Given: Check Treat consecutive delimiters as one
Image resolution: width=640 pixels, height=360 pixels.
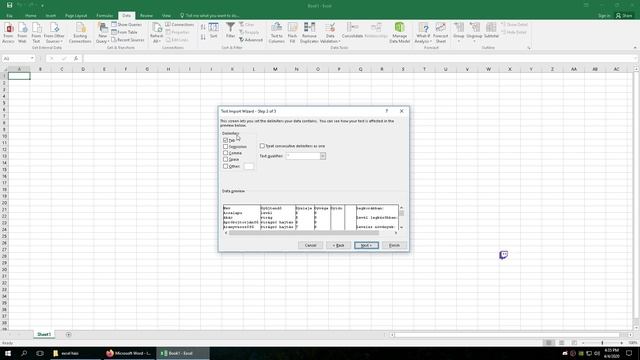Looking at the screenshot, I should click(x=262, y=146).
